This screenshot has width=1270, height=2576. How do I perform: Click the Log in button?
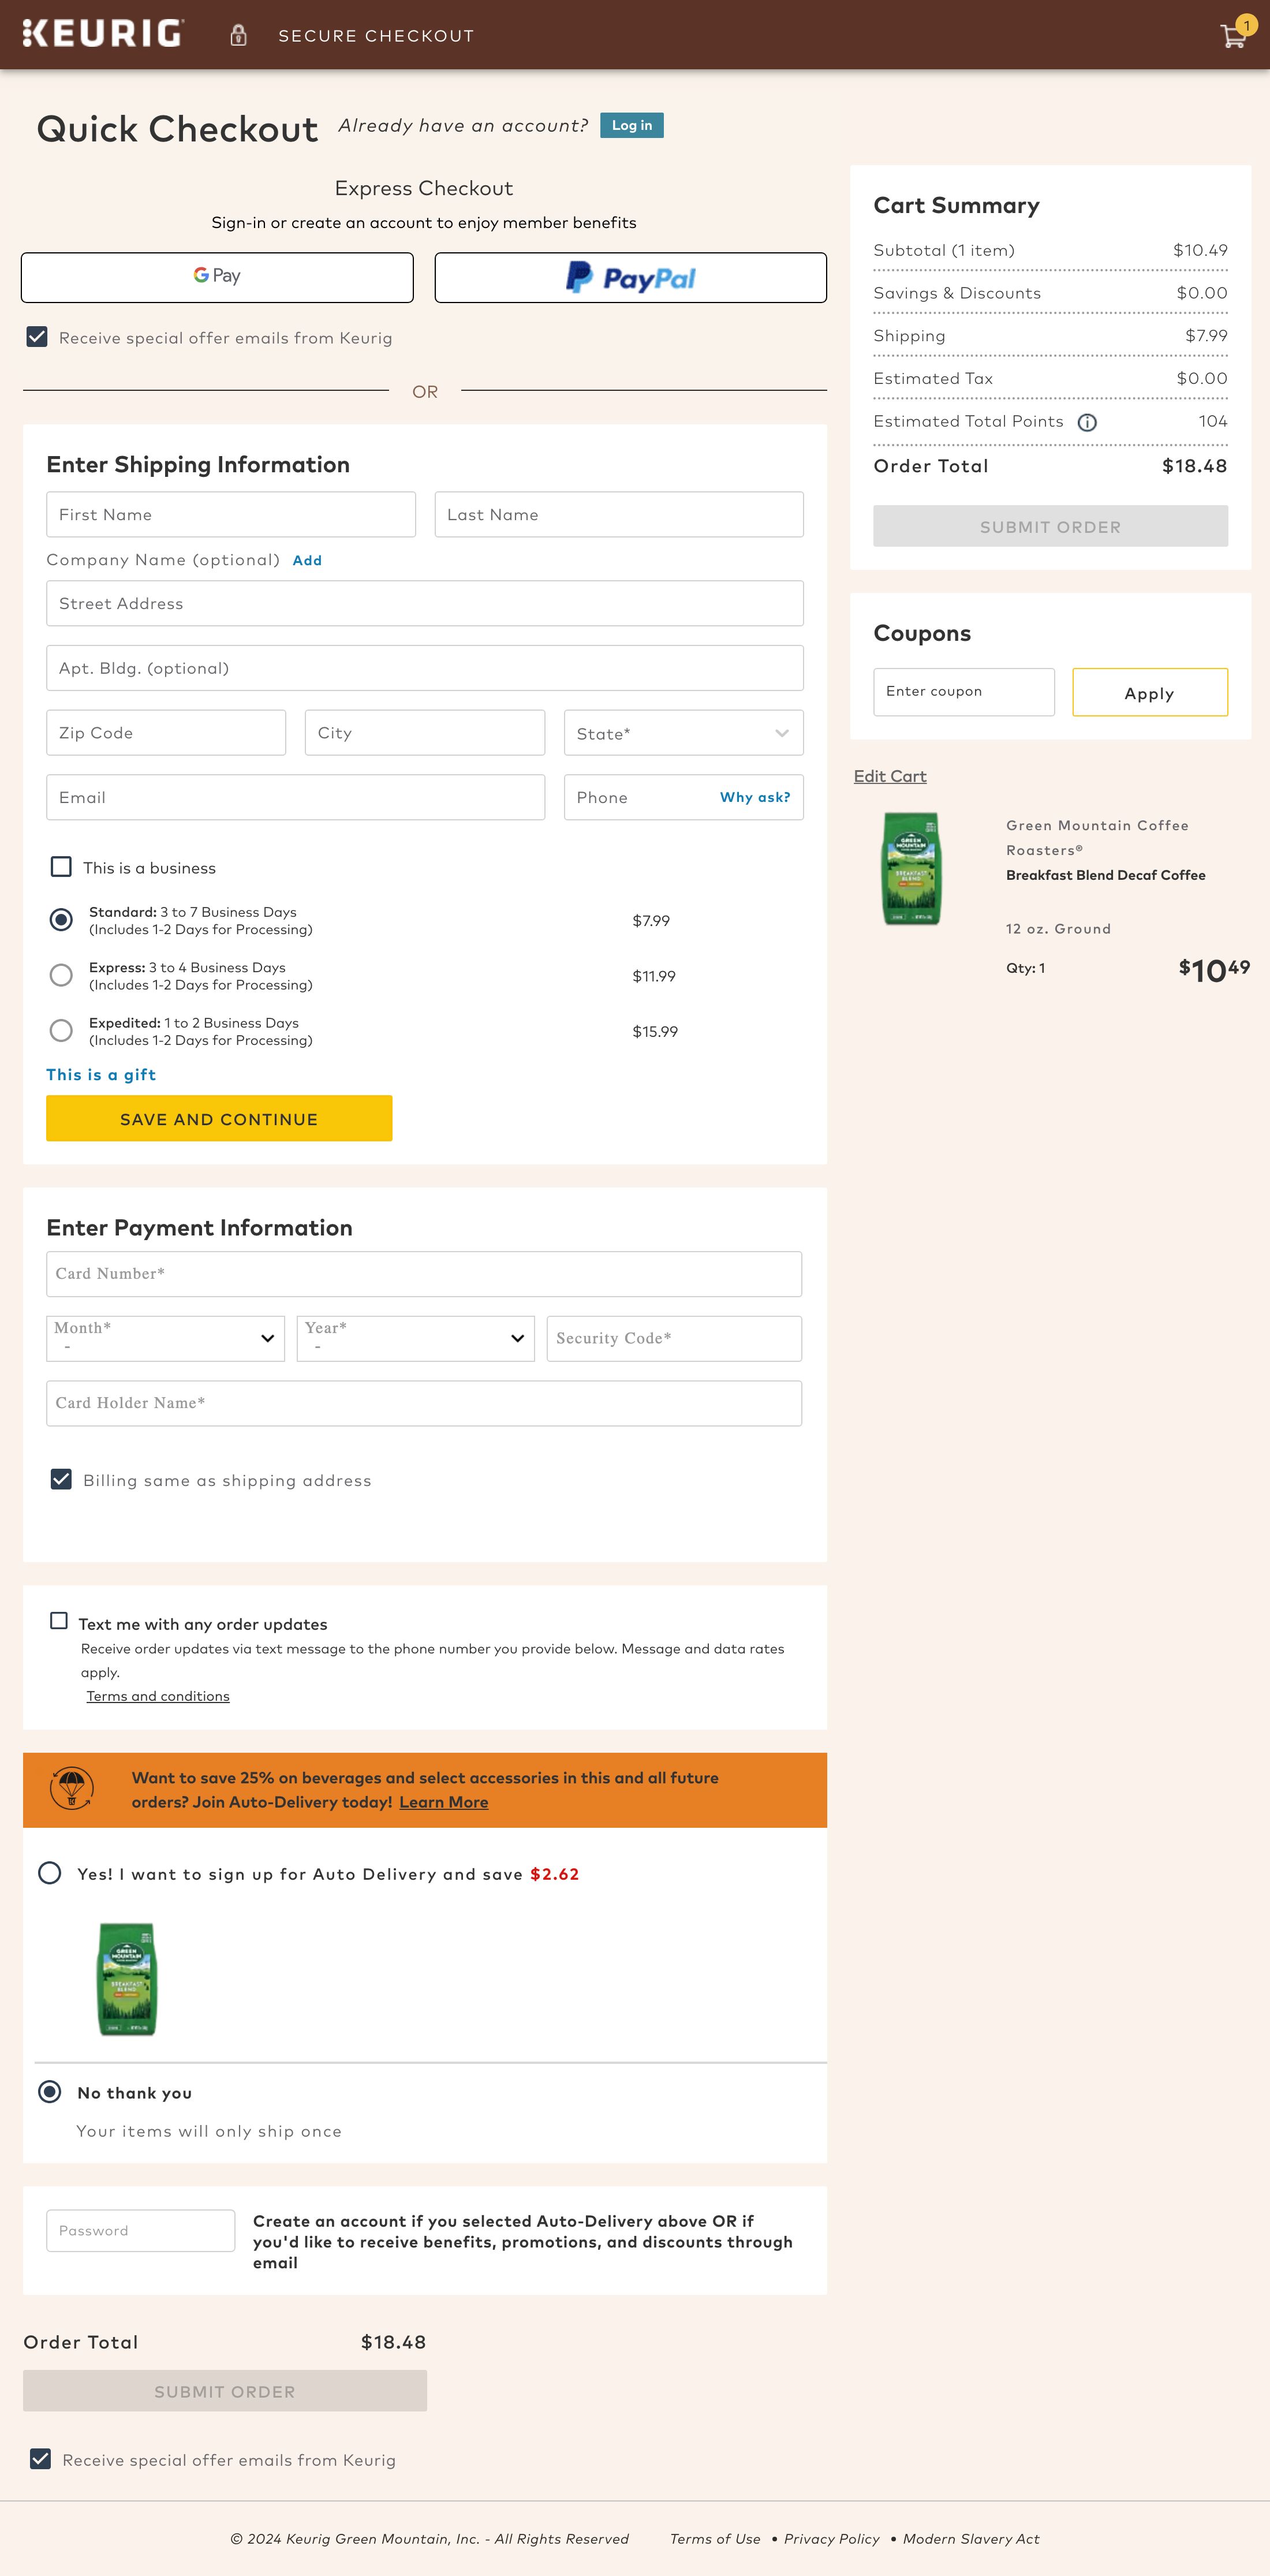(631, 125)
